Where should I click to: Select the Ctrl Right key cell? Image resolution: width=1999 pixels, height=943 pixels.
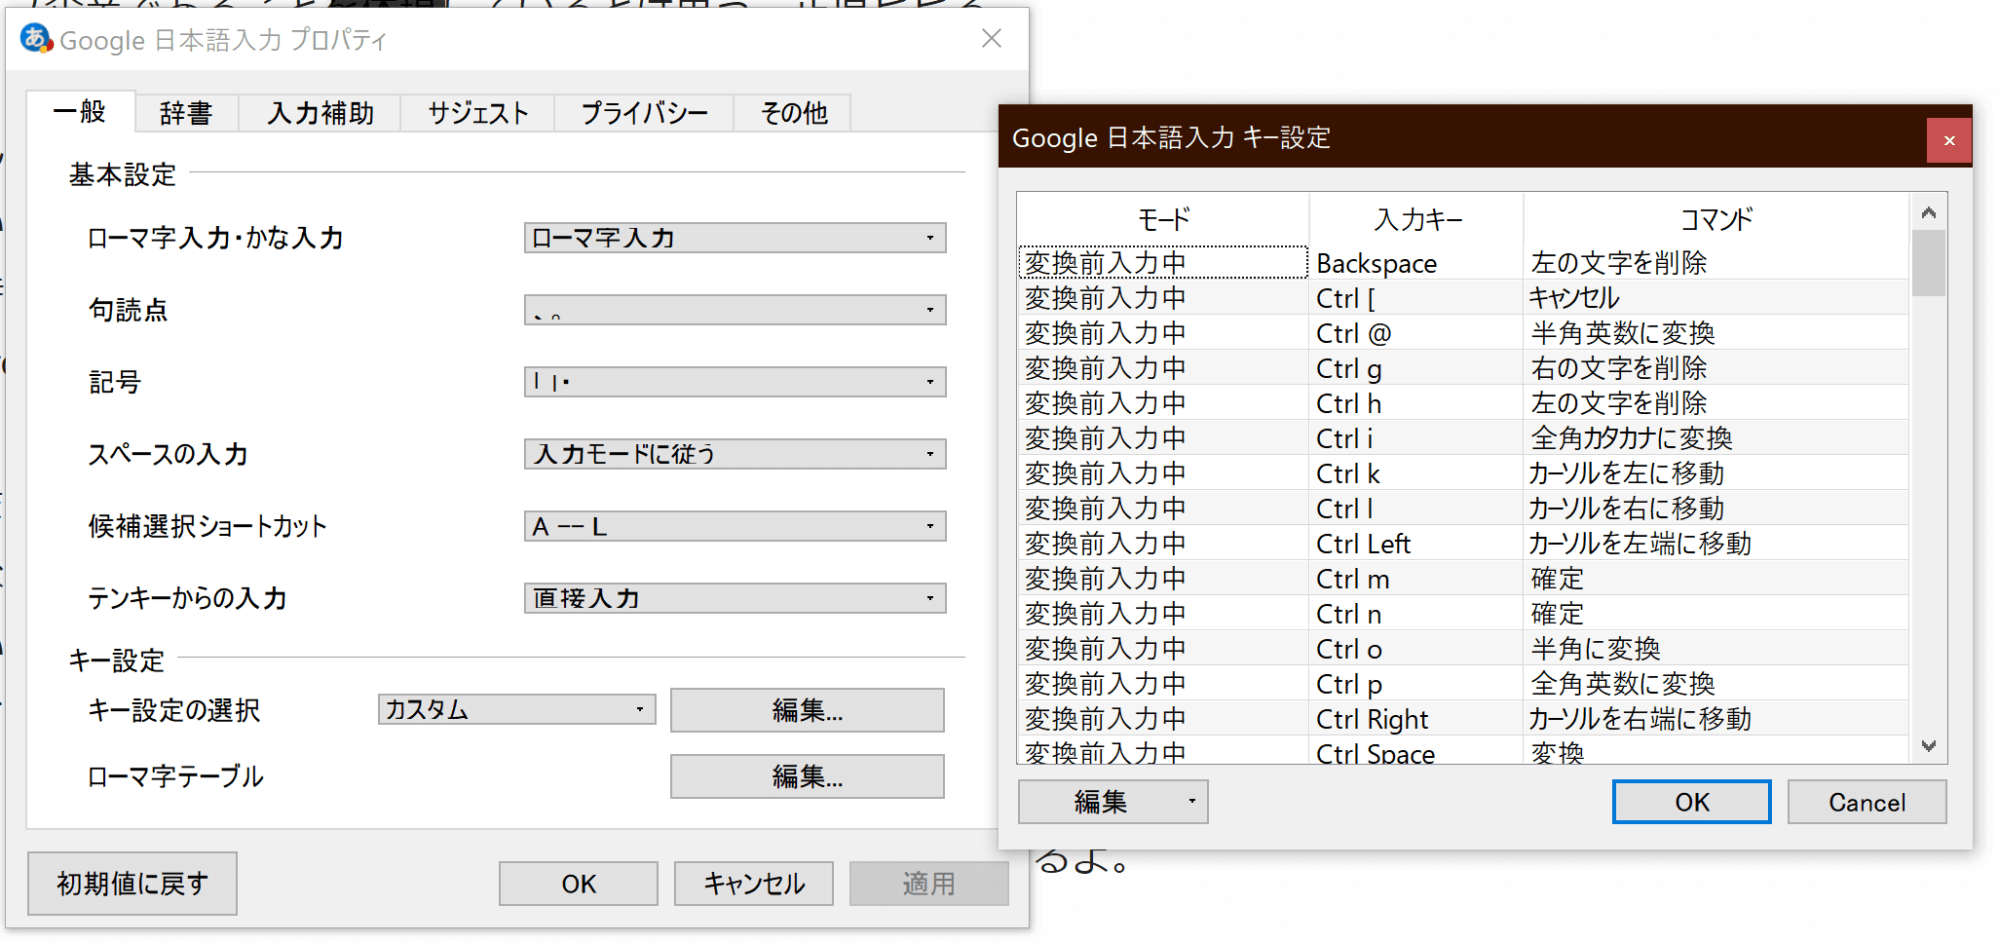click(1417, 719)
